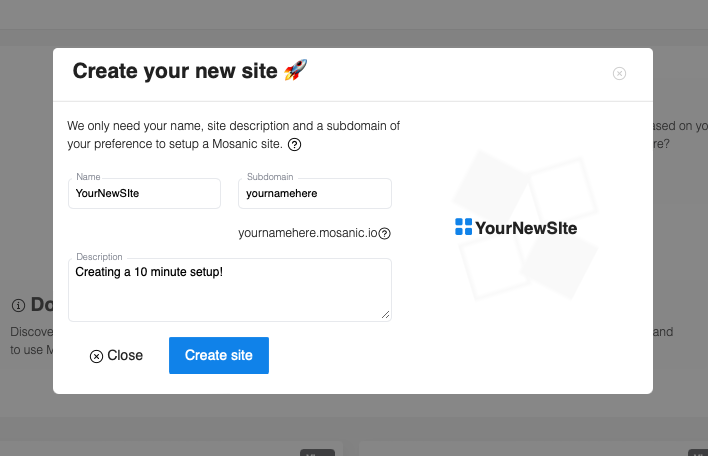Click the Name field label
Screen dimensions: 708x456
pos(88,177)
